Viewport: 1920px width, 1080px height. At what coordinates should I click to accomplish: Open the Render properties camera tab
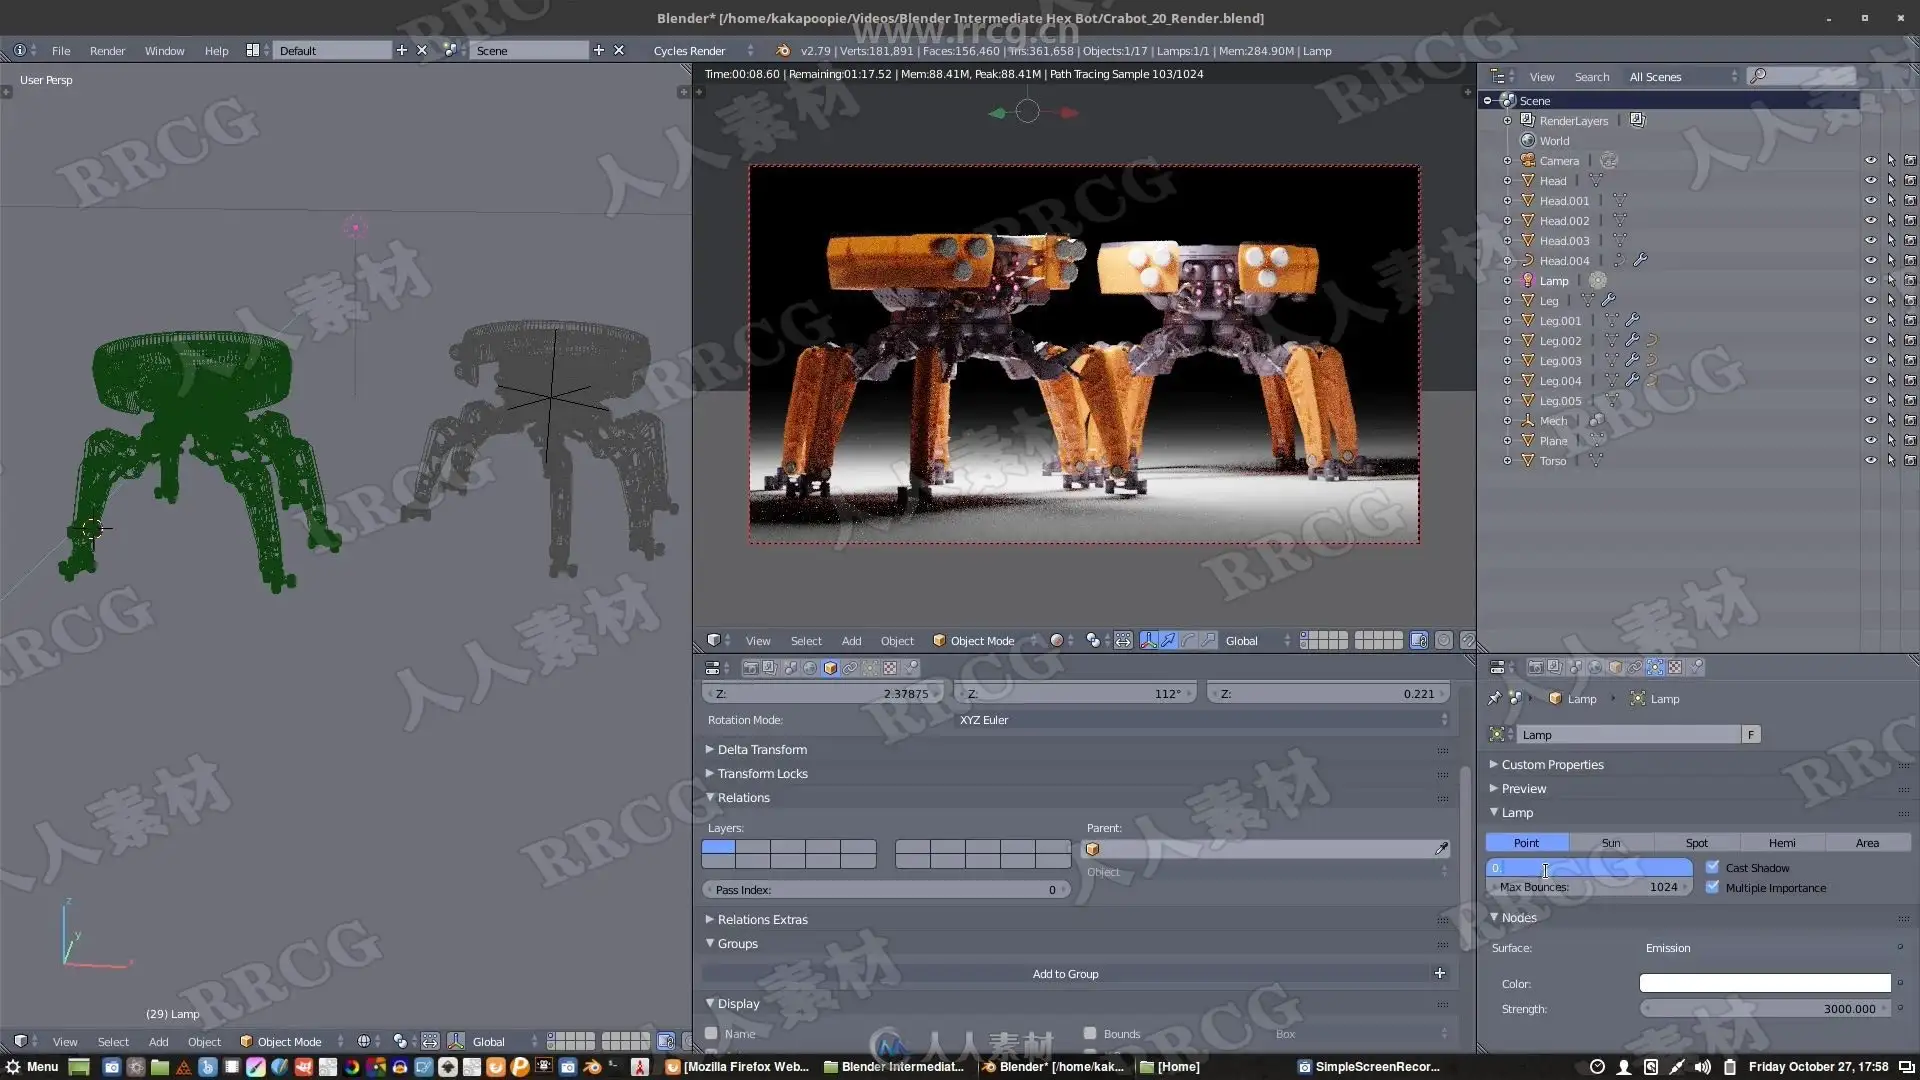pyautogui.click(x=1535, y=667)
